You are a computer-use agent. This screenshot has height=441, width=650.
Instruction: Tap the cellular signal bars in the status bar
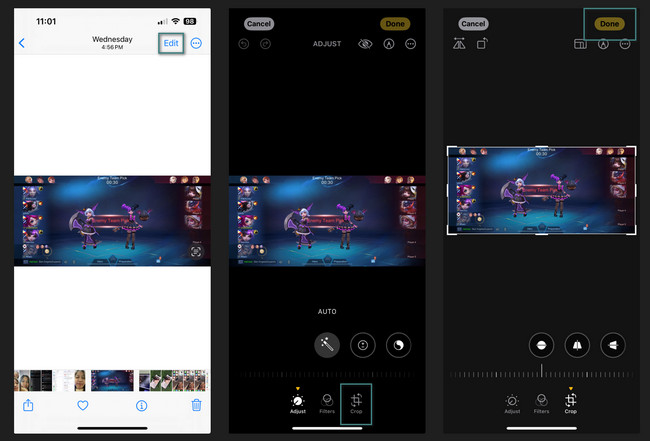click(x=163, y=22)
